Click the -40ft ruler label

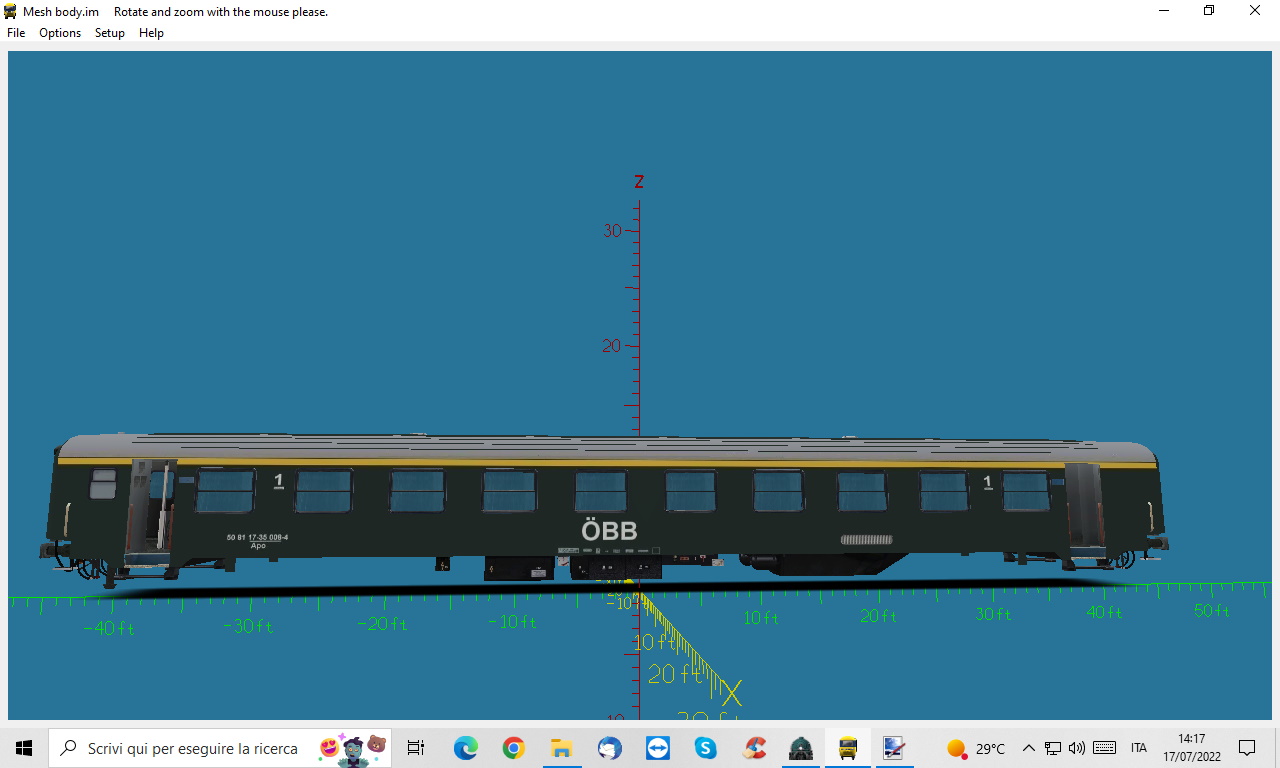[x=109, y=628]
